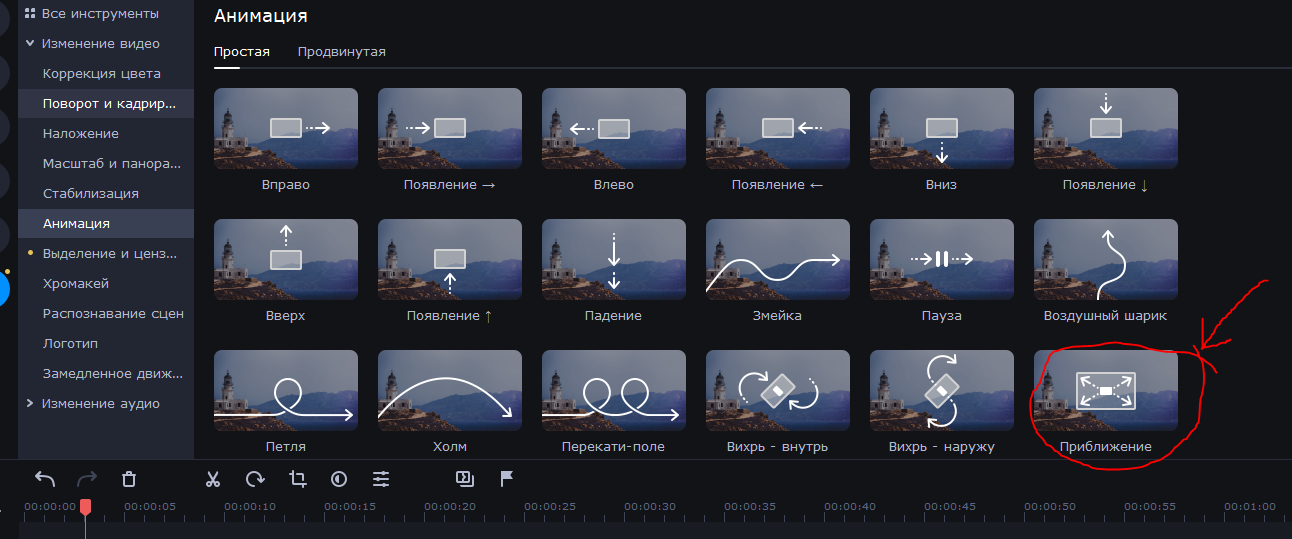This screenshot has width=1292, height=539.
Task: Choose the Появление → animation preset
Action: (x=450, y=129)
